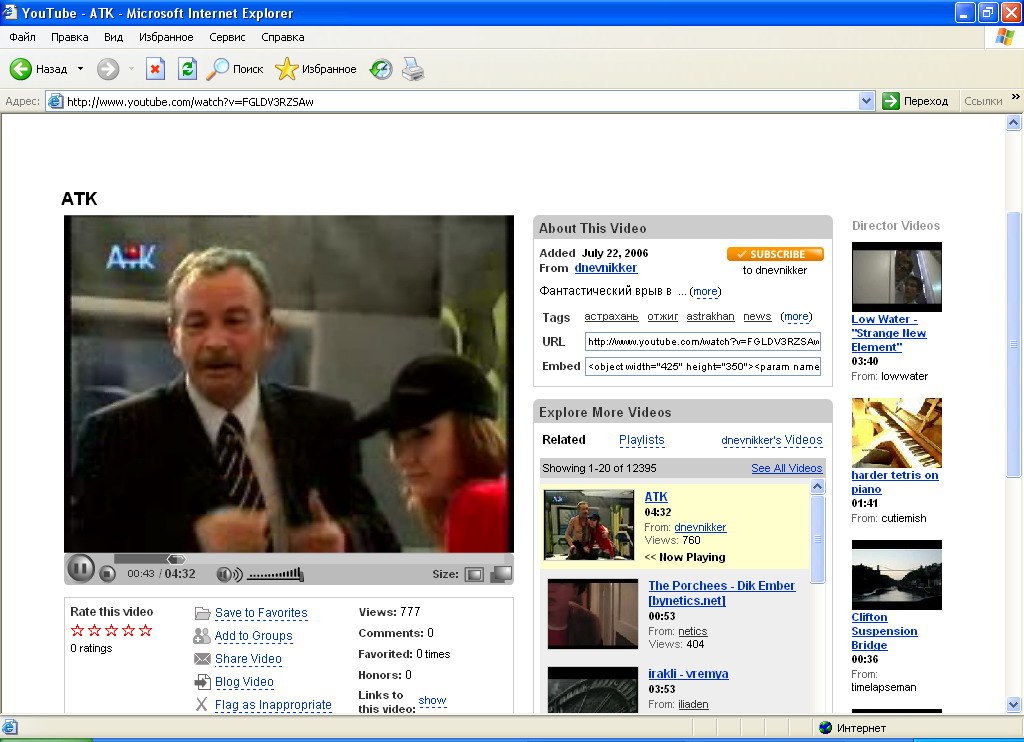Open the ATK related video thumbnail
Viewport: 1024px width, 742px height.
[588, 524]
